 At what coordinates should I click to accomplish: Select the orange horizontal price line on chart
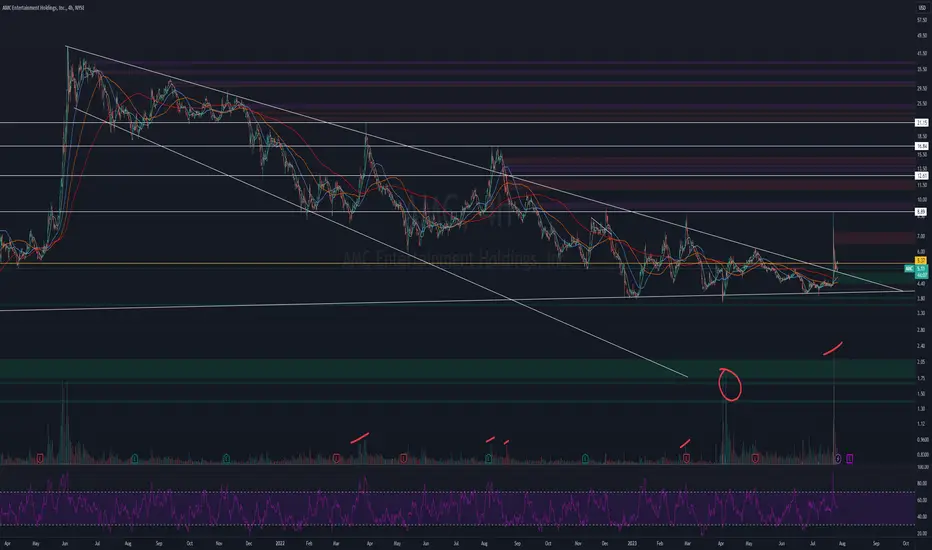pos(456,263)
